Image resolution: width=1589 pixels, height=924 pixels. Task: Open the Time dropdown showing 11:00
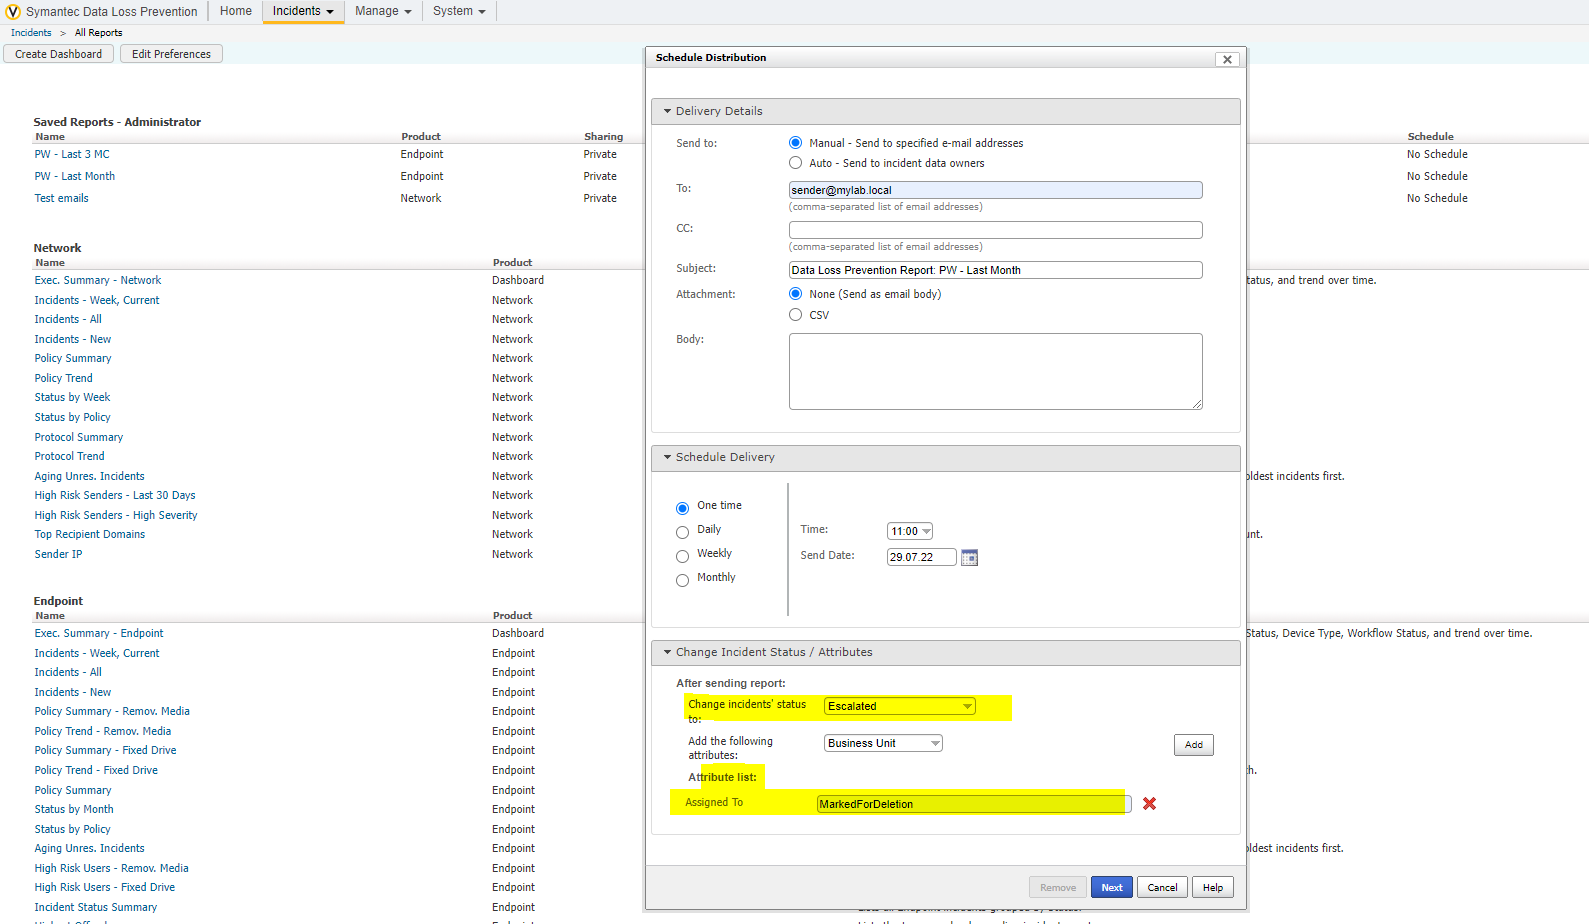(910, 532)
